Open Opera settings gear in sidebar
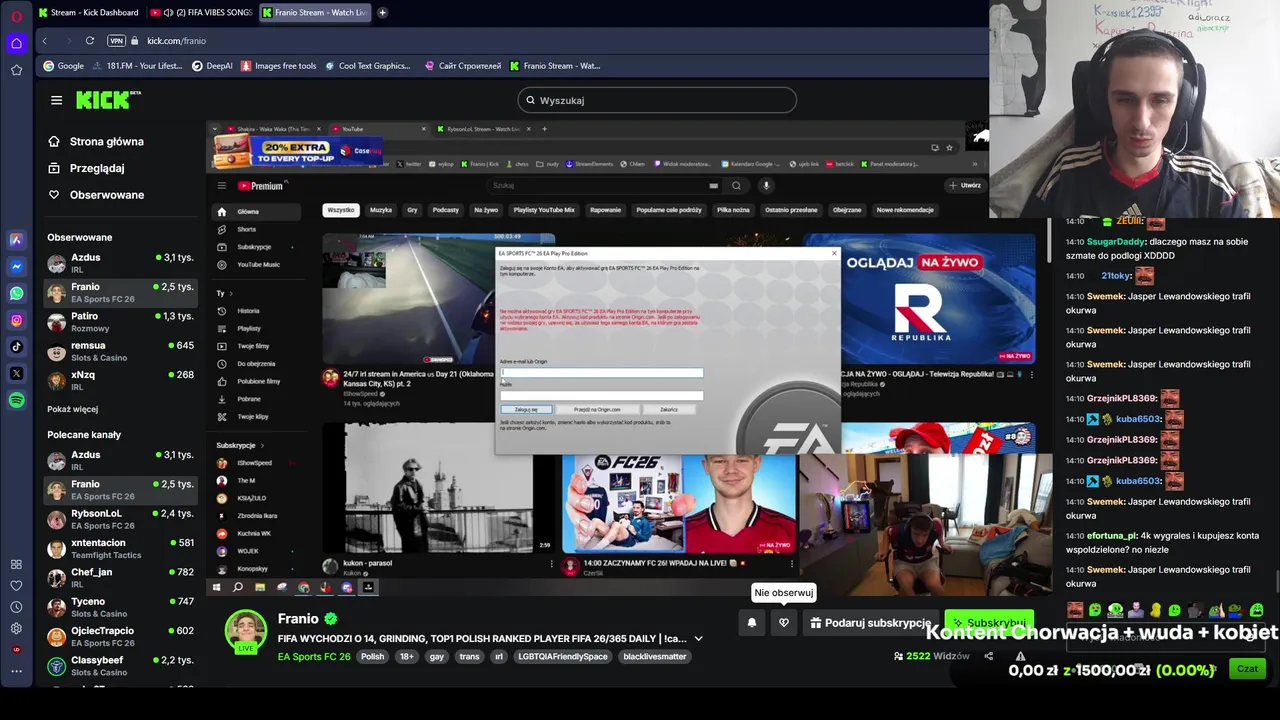Viewport: 1280px width, 720px height. (x=16, y=628)
